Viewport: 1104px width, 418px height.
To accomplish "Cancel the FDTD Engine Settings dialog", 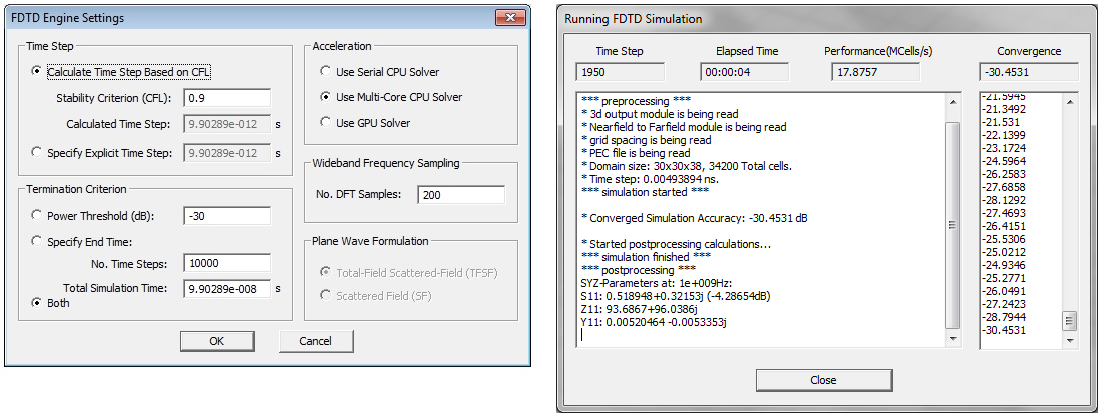I will (x=316, y=341).
